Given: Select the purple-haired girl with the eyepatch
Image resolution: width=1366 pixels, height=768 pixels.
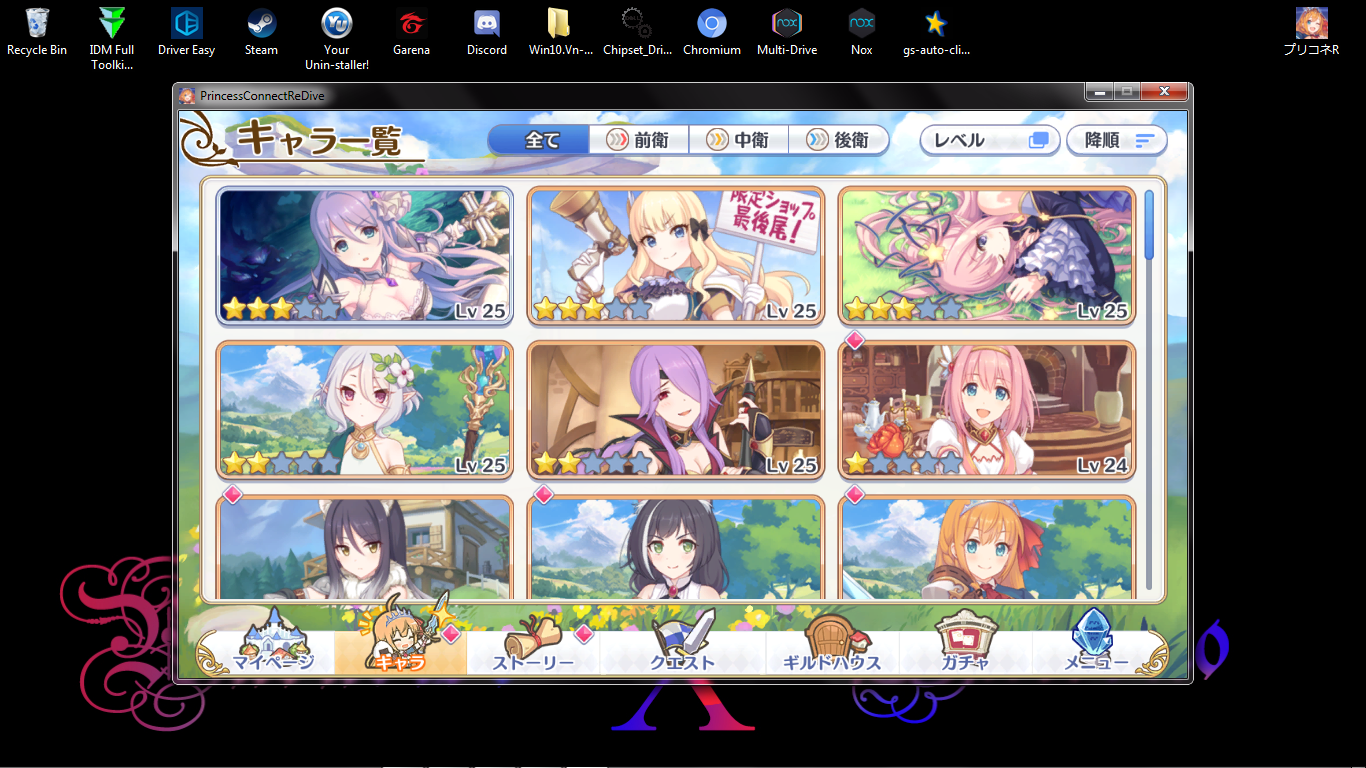Looking at the screenshot, I should [676, 410].
